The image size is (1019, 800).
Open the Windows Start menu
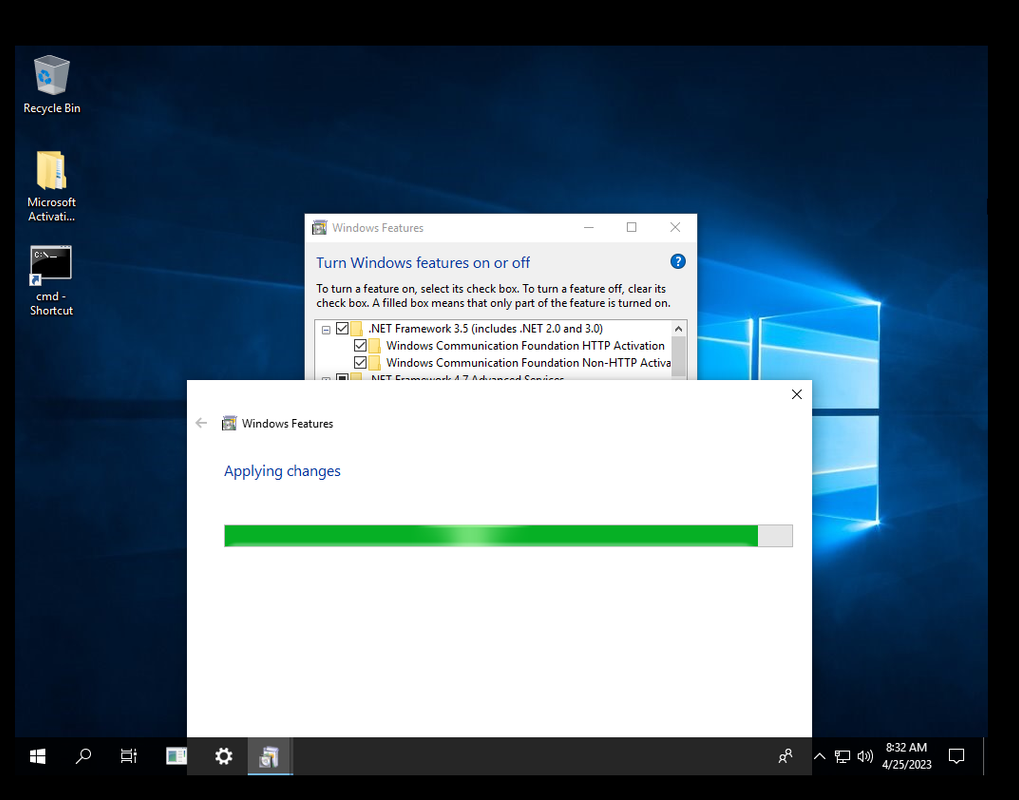(38, 756)
